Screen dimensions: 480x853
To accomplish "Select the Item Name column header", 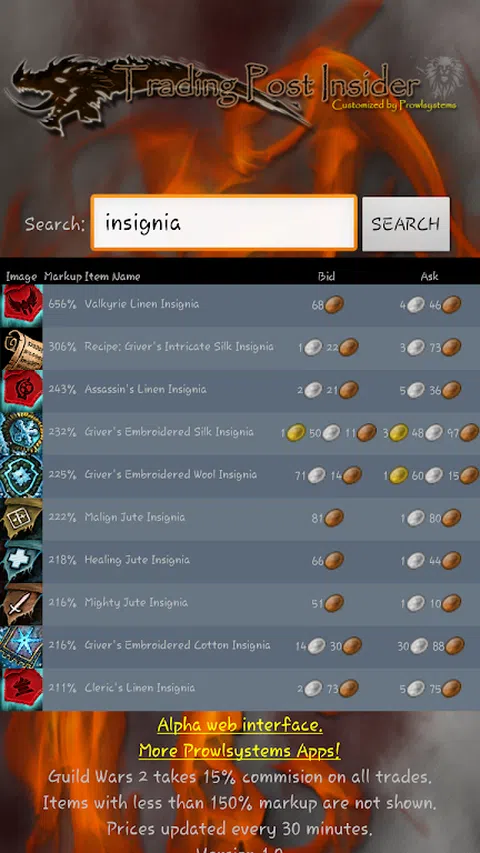I will [112, 276].
